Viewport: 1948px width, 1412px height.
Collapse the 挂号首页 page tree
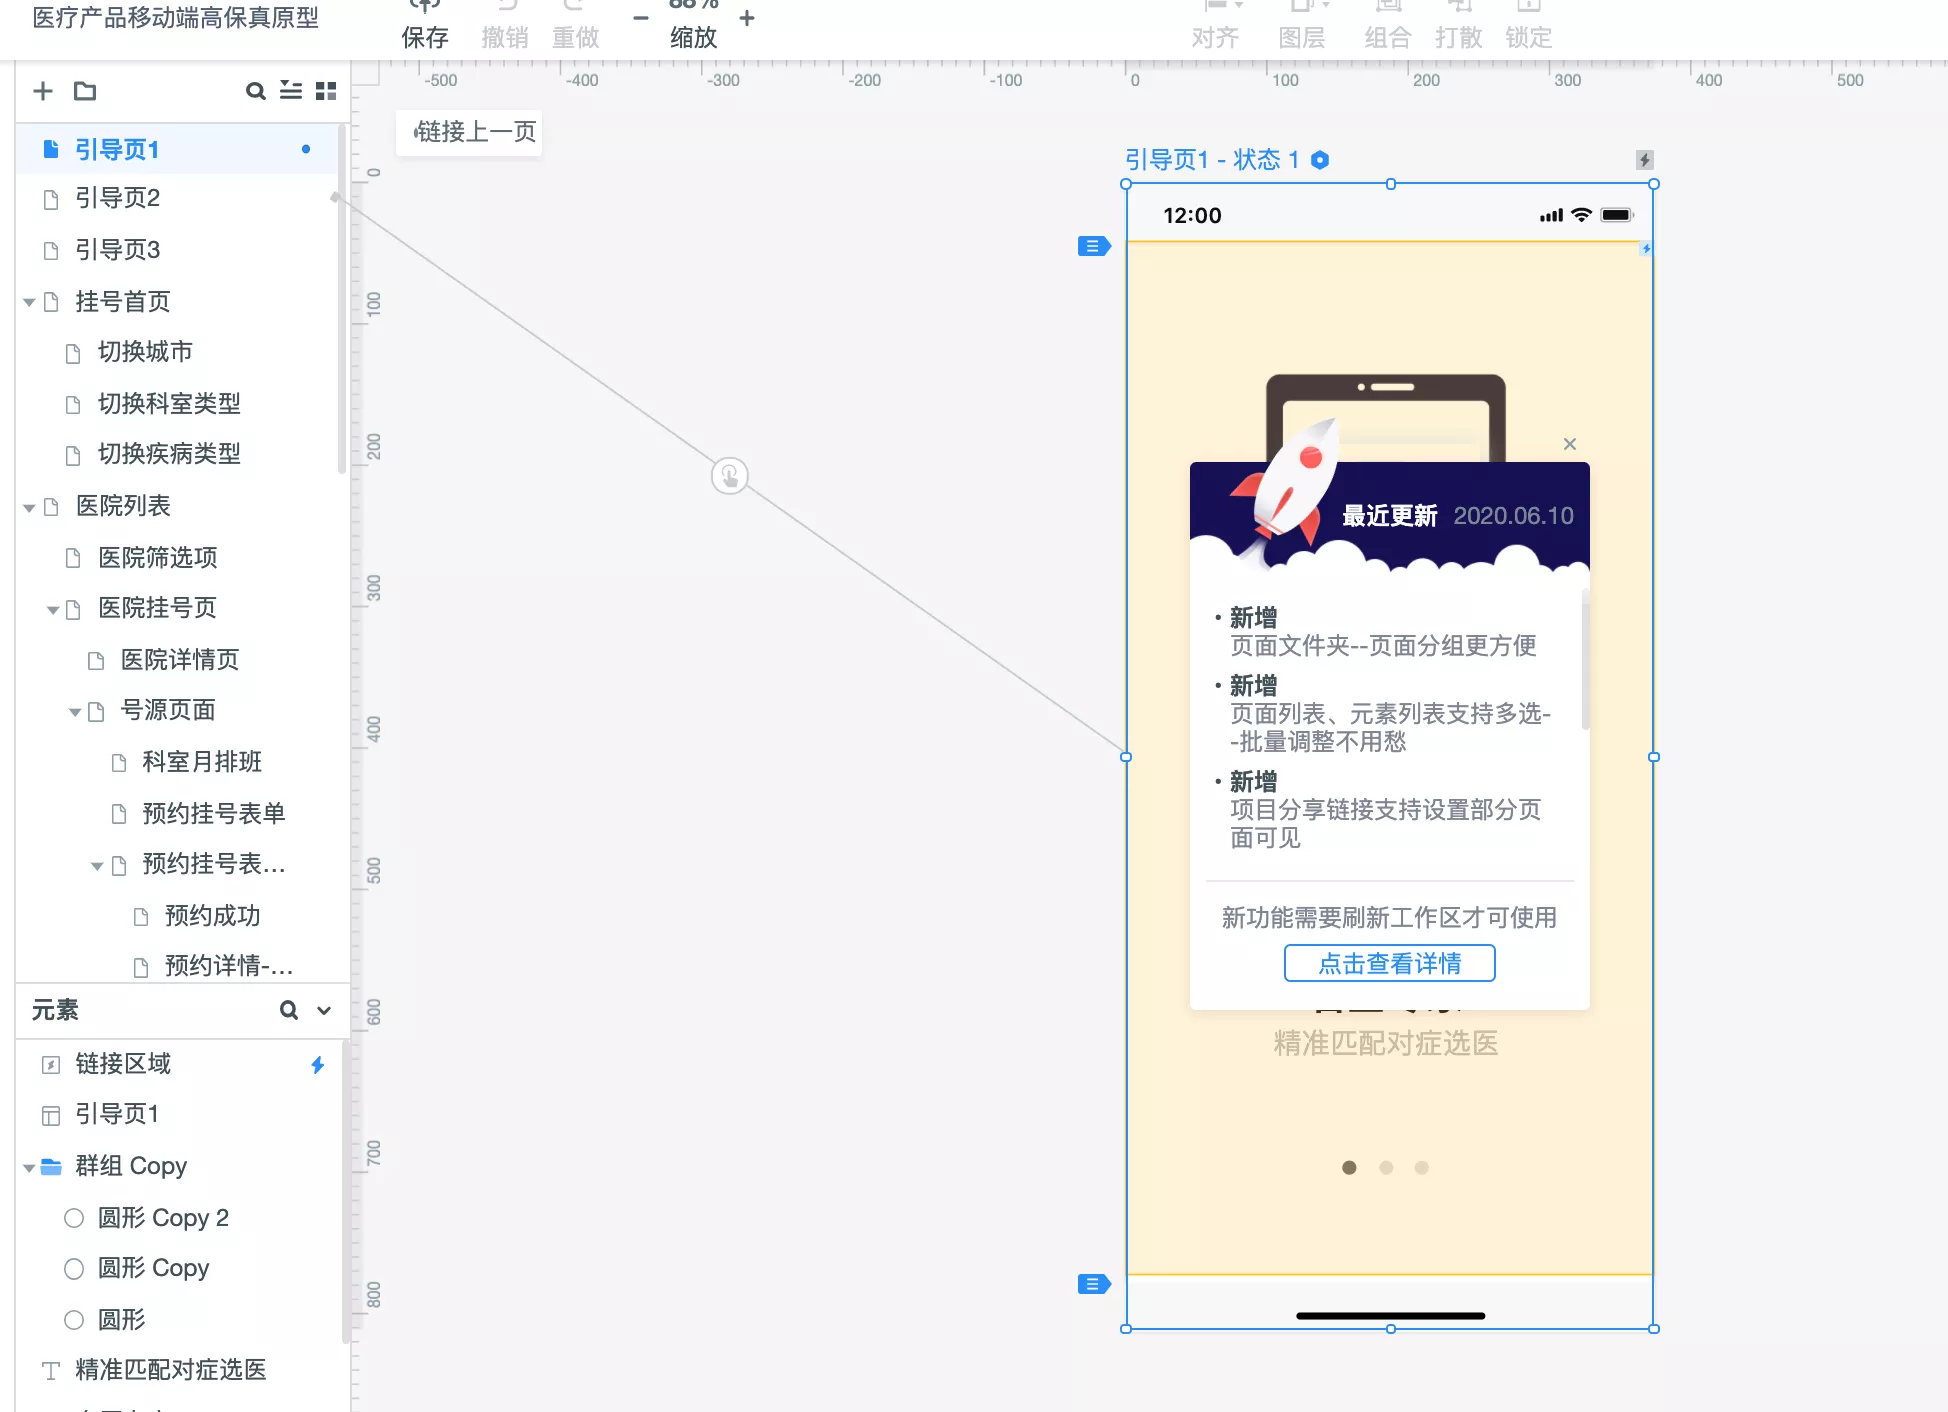point(29,302)
